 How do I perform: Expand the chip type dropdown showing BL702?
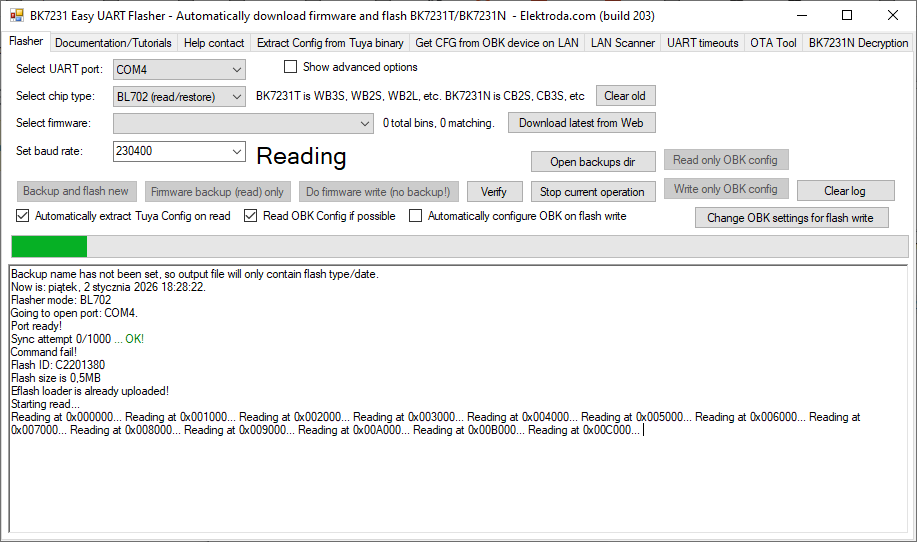[x=179, y=96]
